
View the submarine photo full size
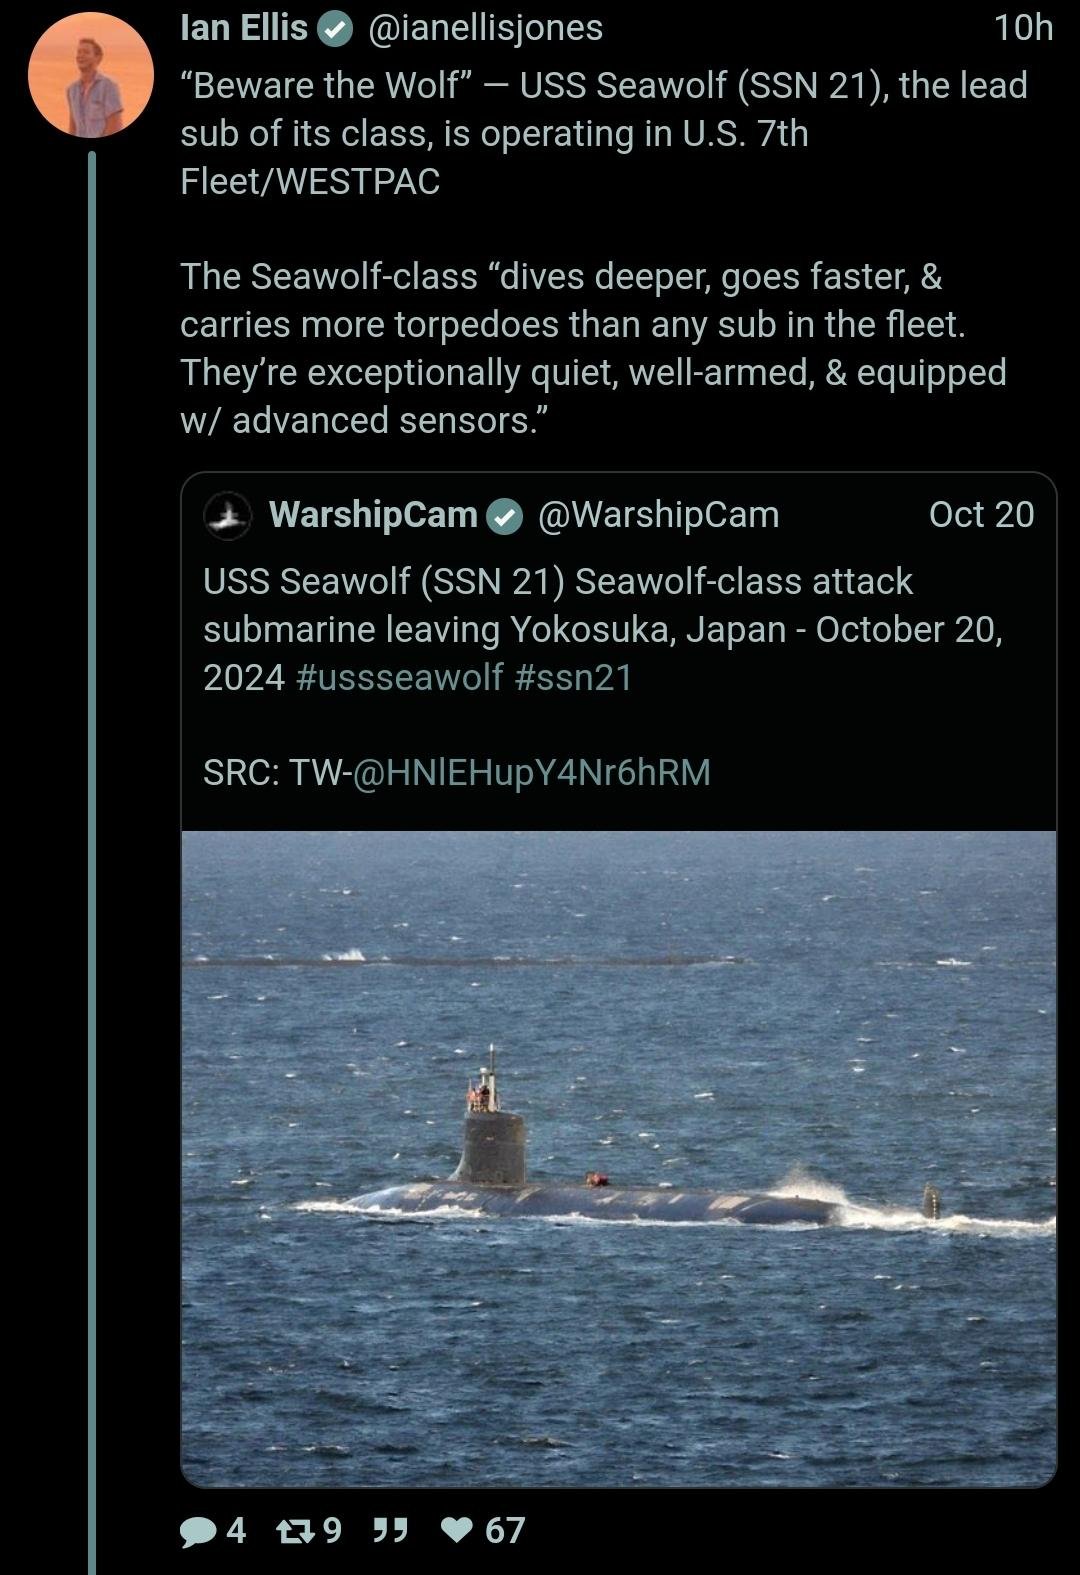619,1159
